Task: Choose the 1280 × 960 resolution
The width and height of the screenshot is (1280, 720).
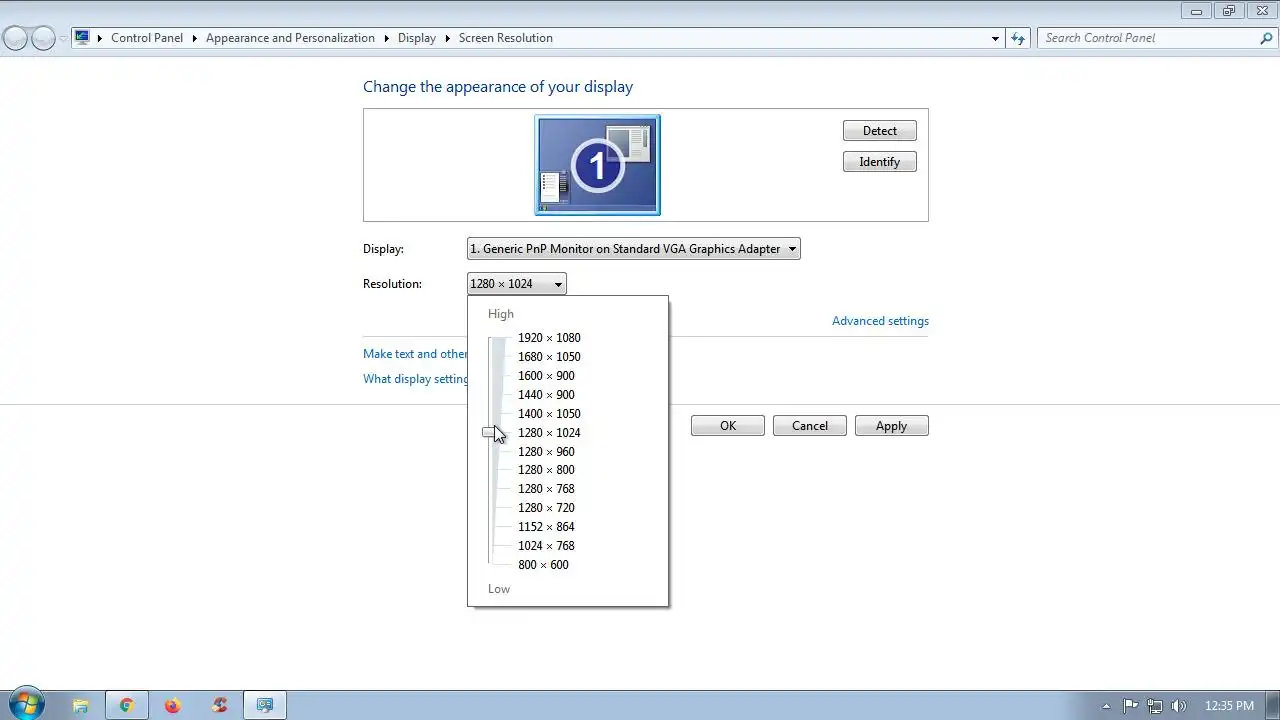Action: [x=546, y=452]
